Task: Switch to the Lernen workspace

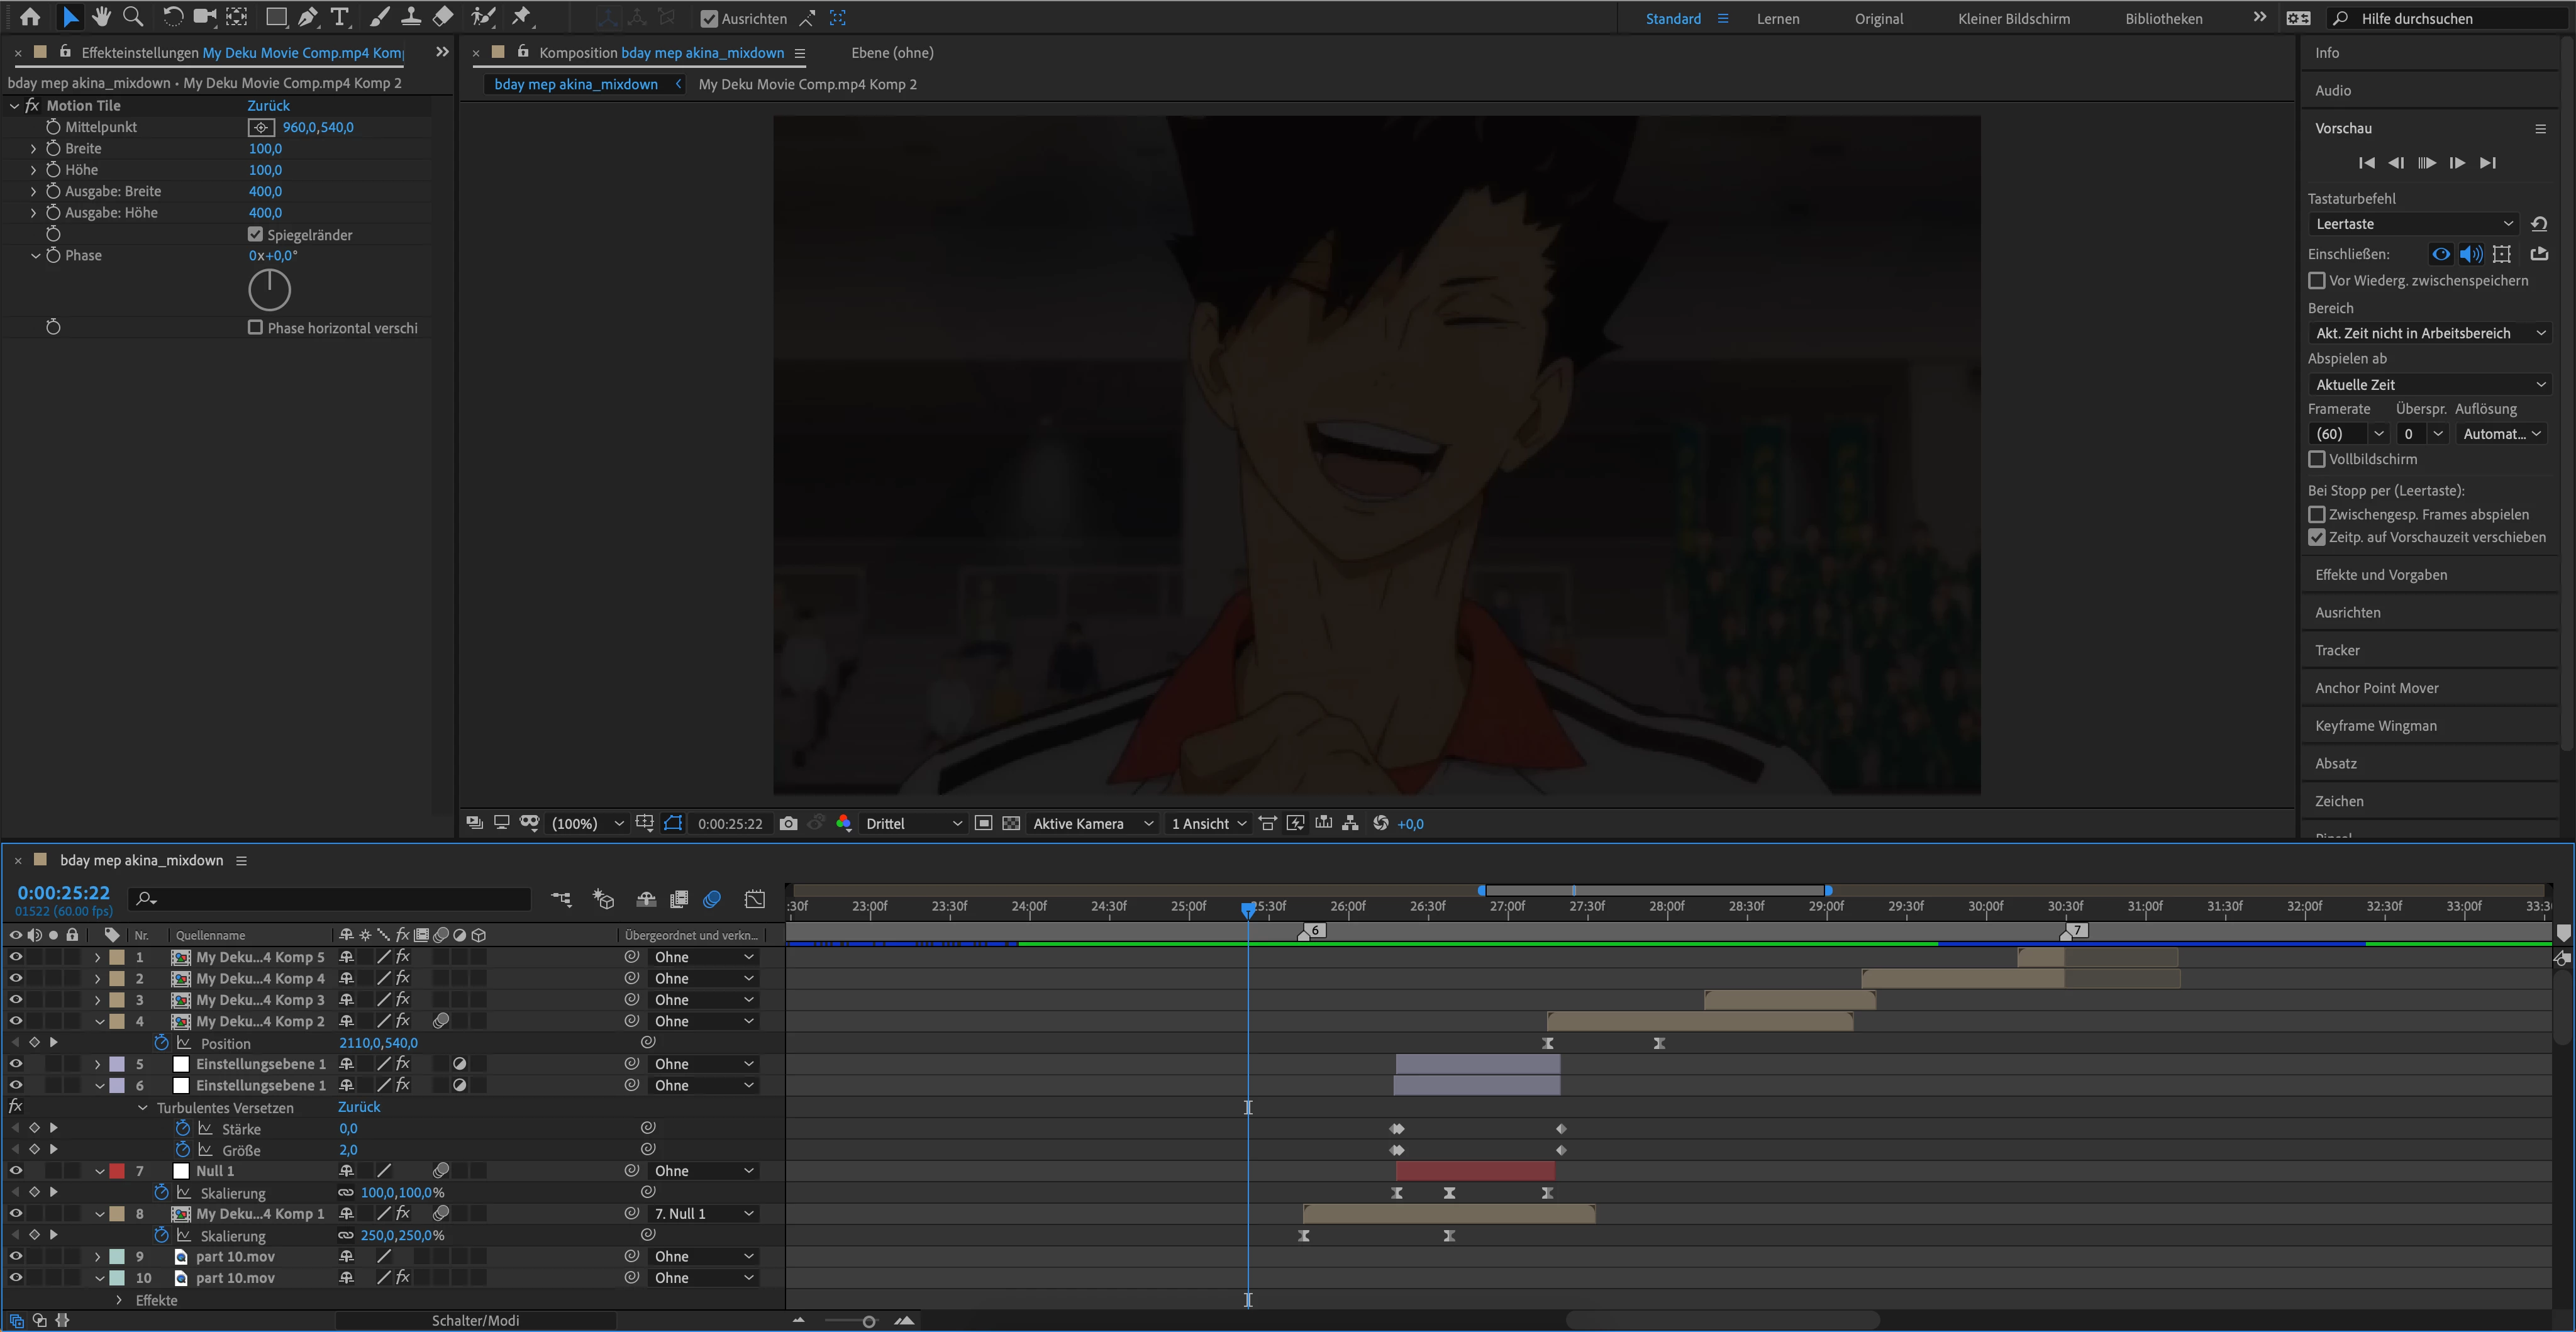Action: click(x=1777, y=18)
